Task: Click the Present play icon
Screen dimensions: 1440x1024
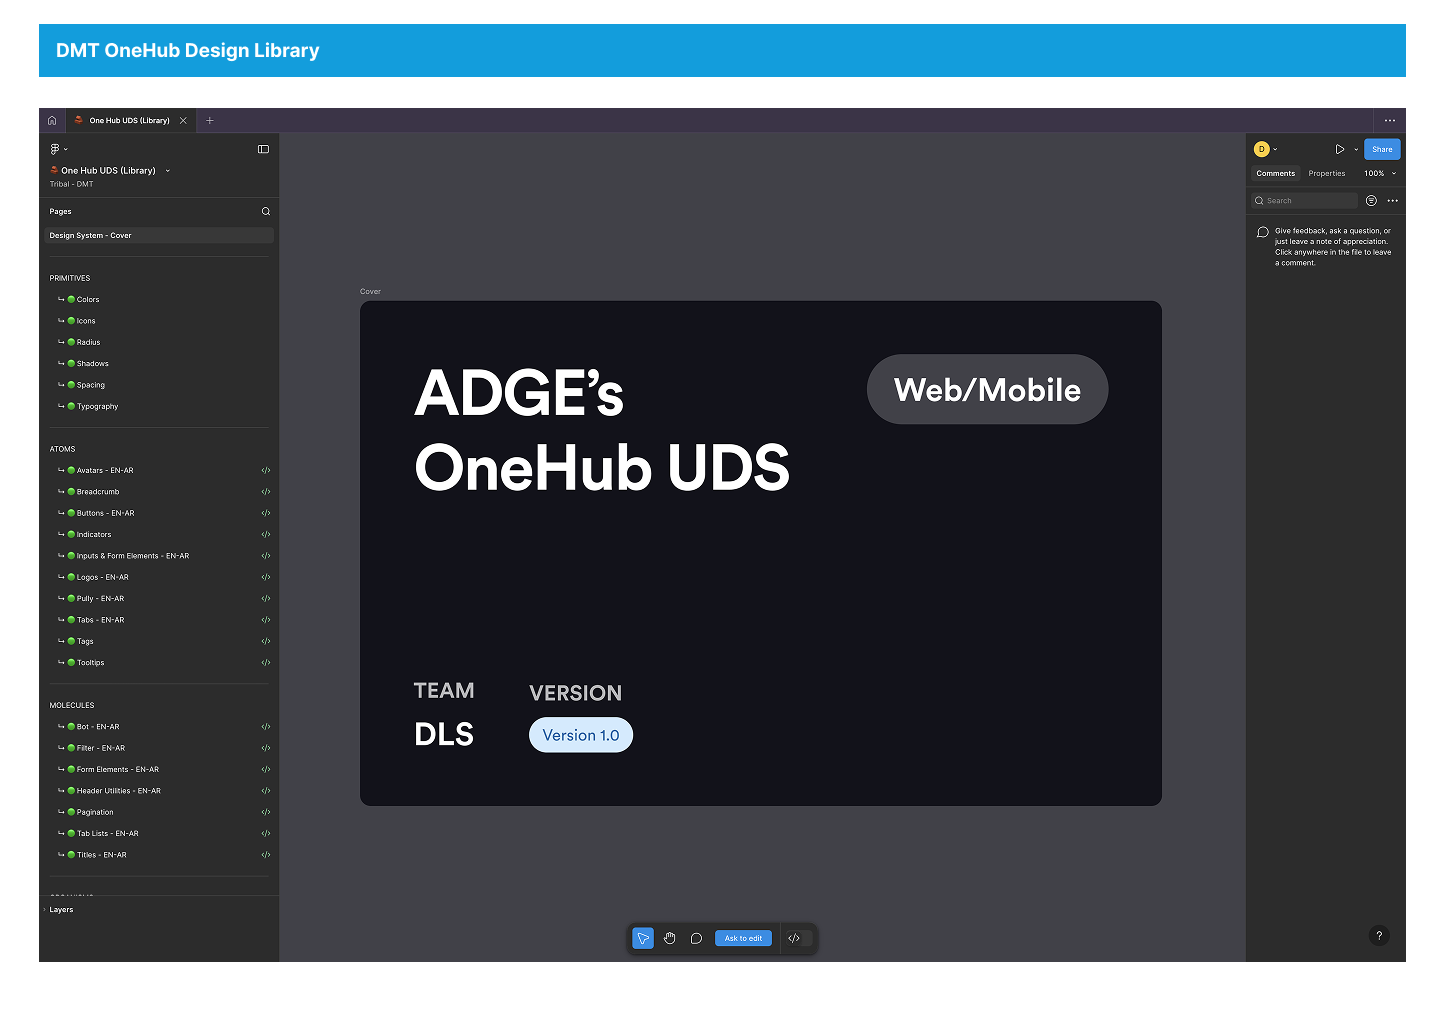Action: click(x=1339, y=149)
